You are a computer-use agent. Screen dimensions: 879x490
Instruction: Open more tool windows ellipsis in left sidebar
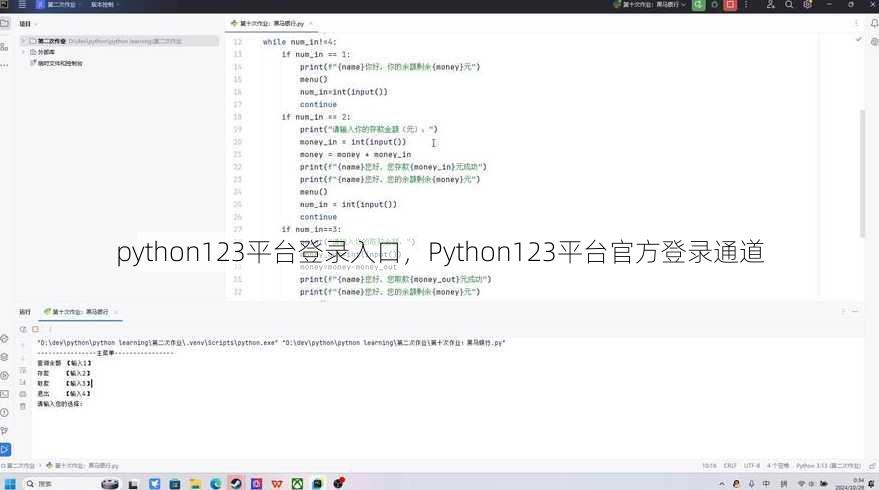(x=4, y=66)
